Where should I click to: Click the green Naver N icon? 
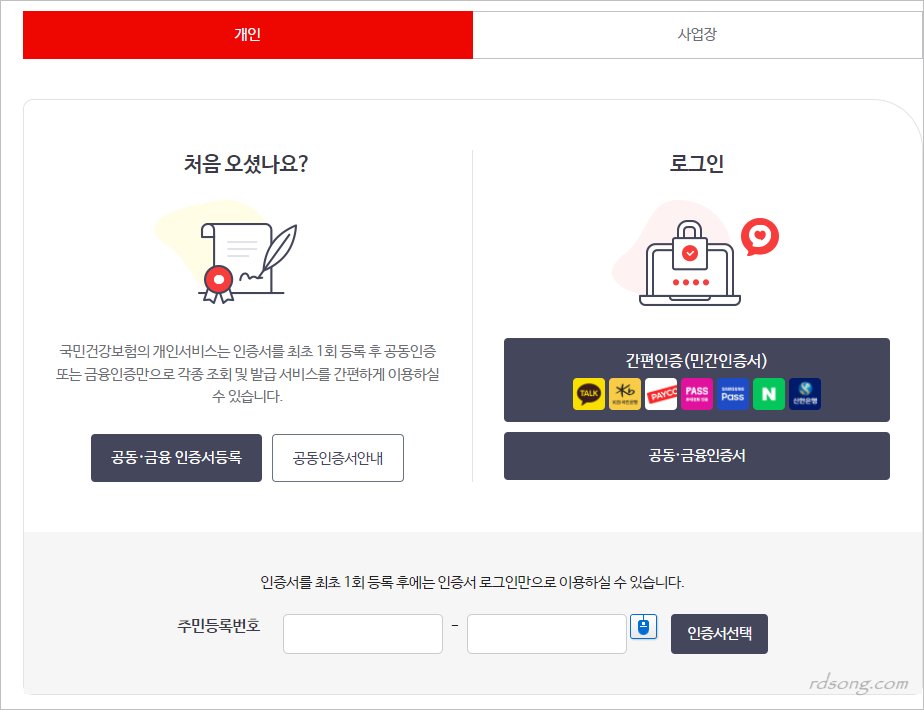point(769,394)
